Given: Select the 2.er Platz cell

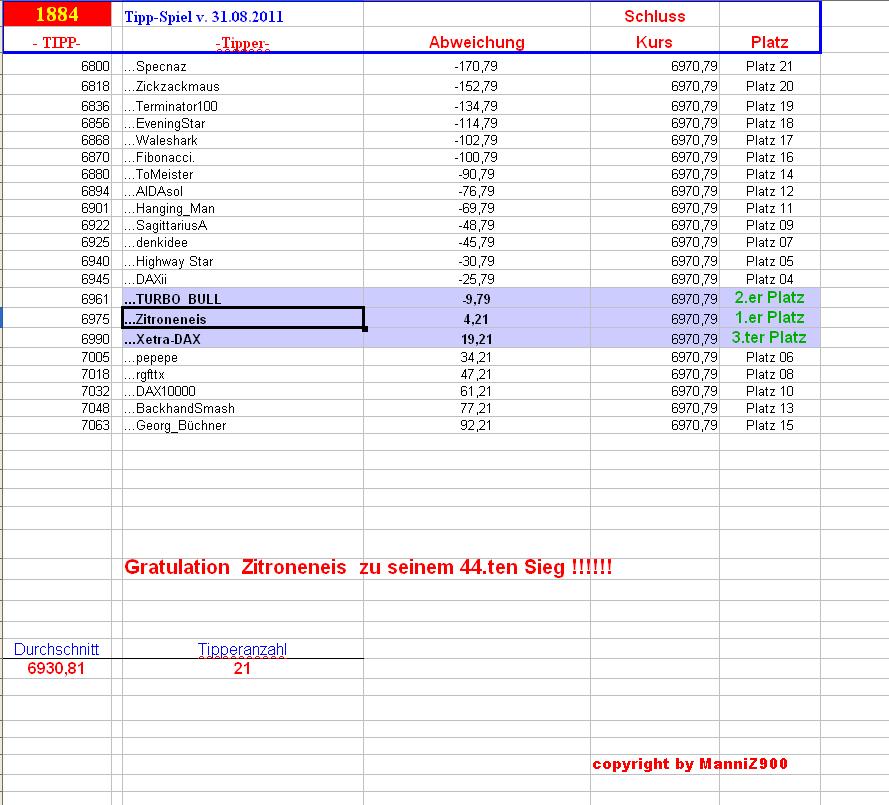Looking at the screenshot, I should point(769,298).
